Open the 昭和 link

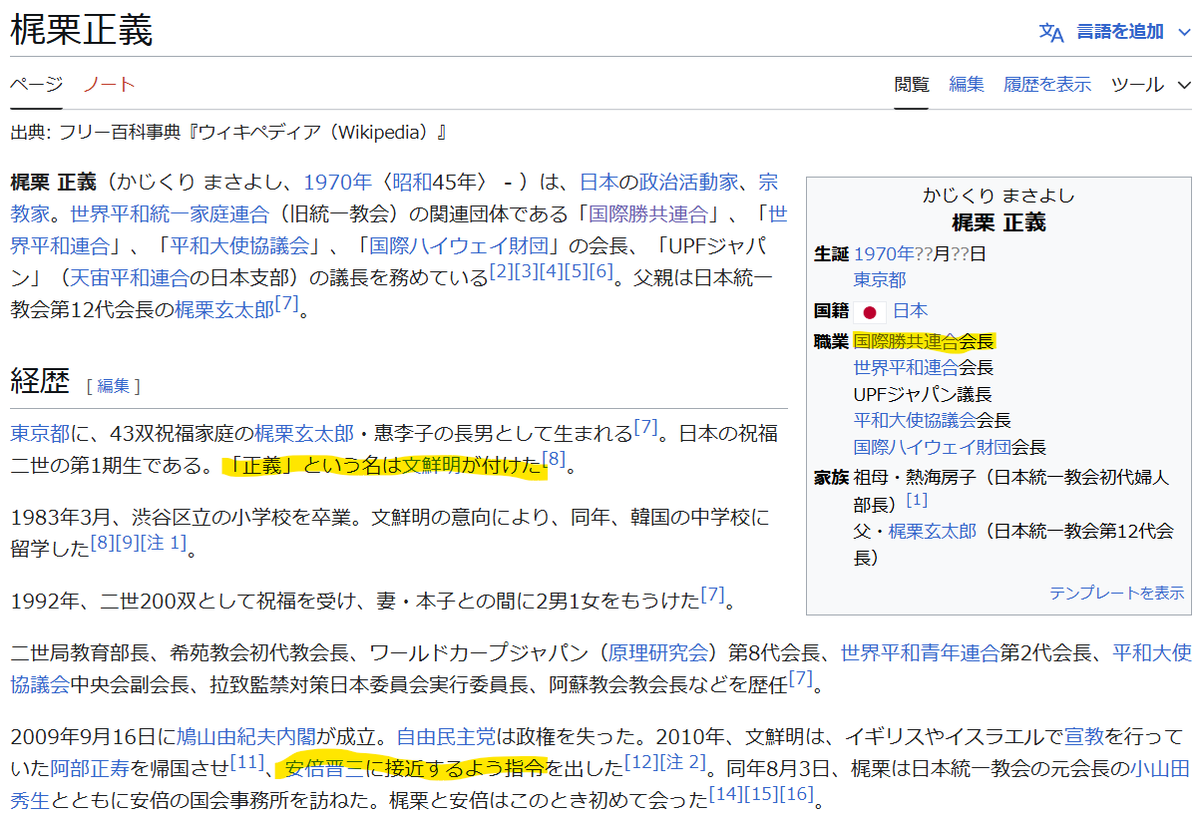(410, 182)
